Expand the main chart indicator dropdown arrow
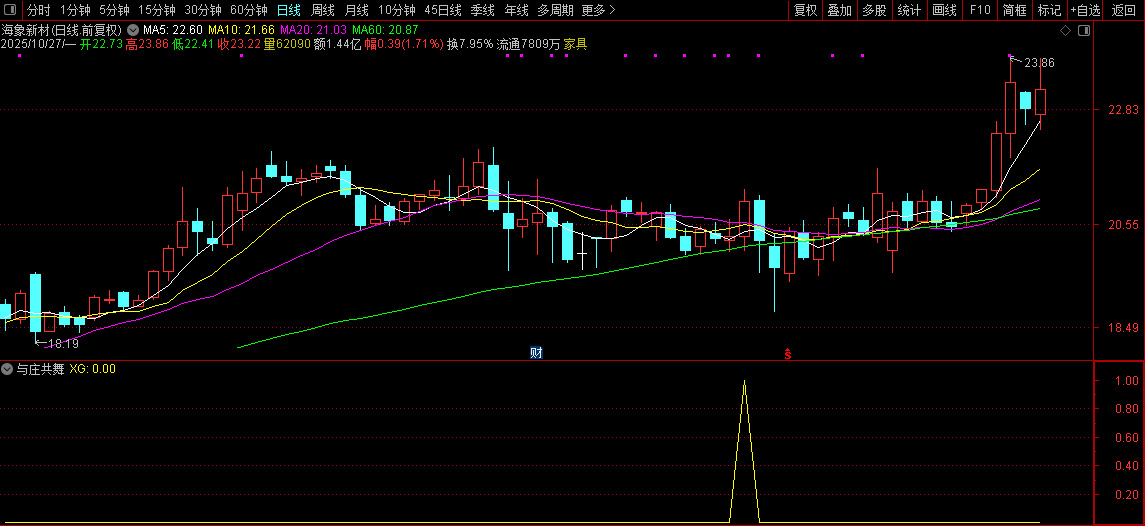The height and width of the screenshot is (526, 1145). pyautogui.click(x=134, y=30)
